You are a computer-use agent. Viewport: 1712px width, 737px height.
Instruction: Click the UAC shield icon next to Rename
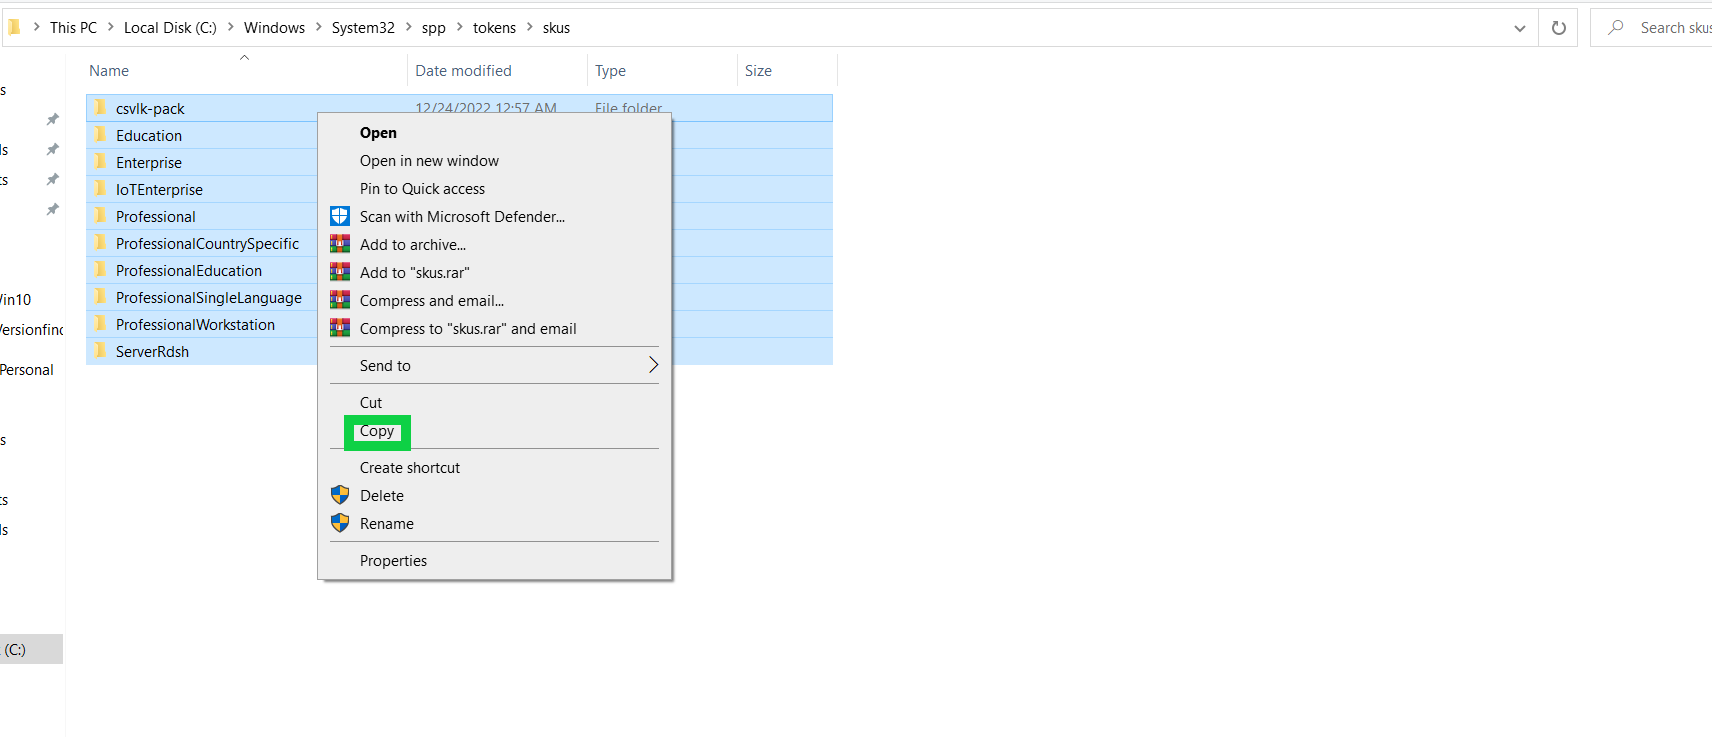(x=340, y=524)
